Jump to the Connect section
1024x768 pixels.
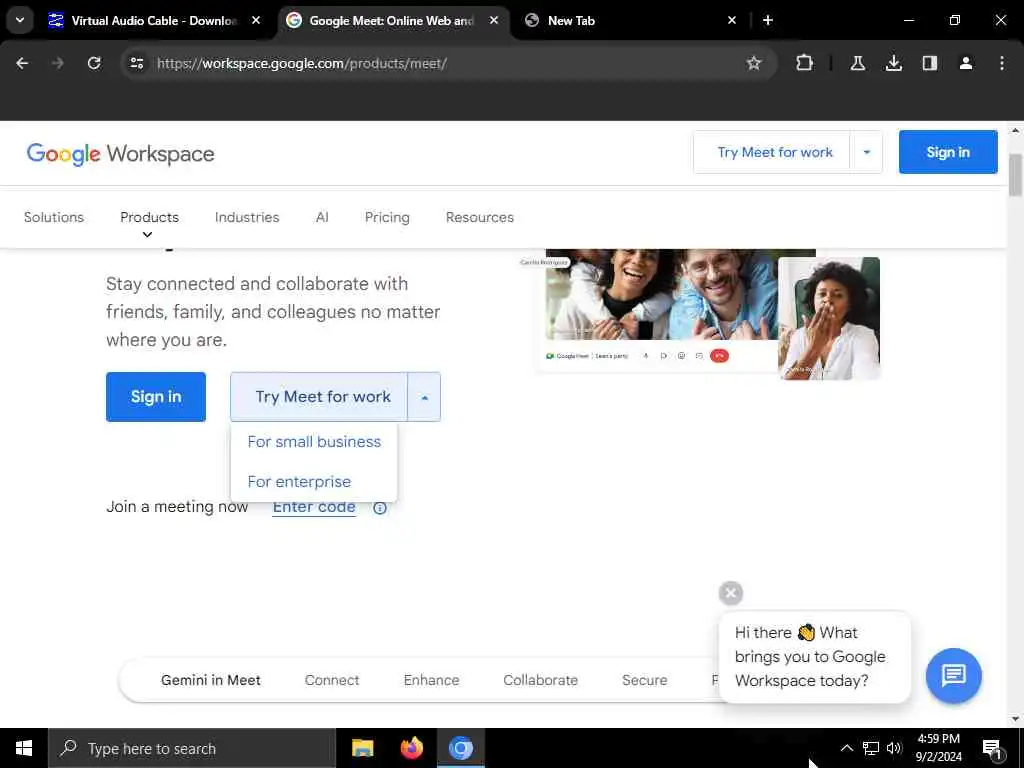tap(332, 680)
